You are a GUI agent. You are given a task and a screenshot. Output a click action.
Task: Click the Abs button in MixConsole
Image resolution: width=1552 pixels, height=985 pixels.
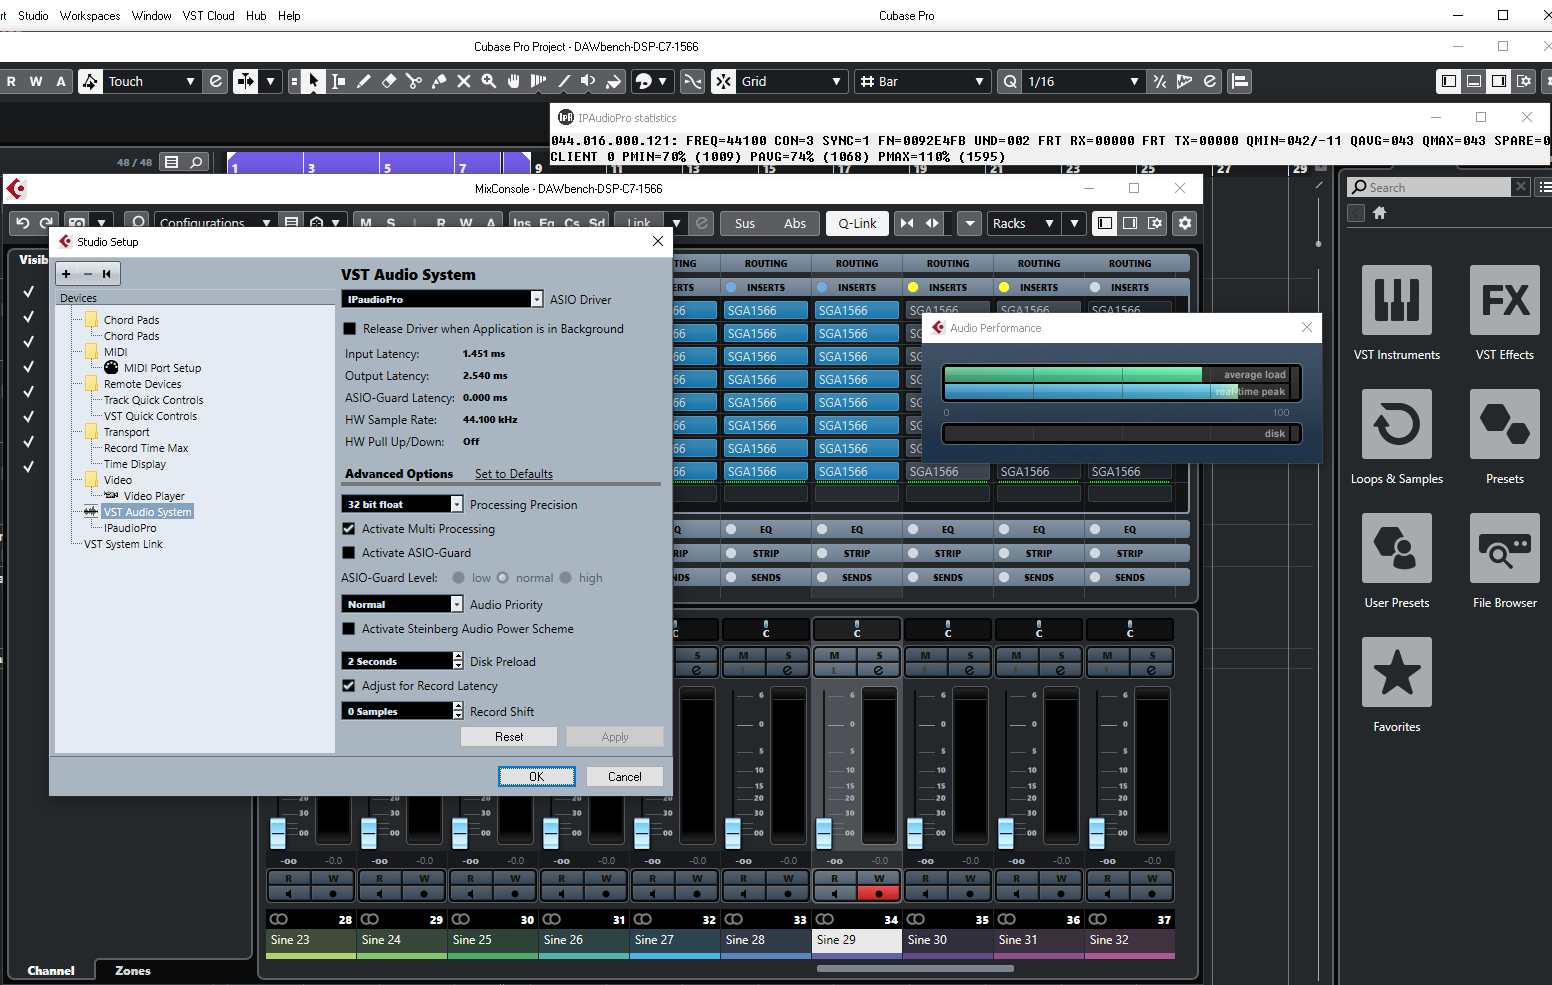[795, 223]
